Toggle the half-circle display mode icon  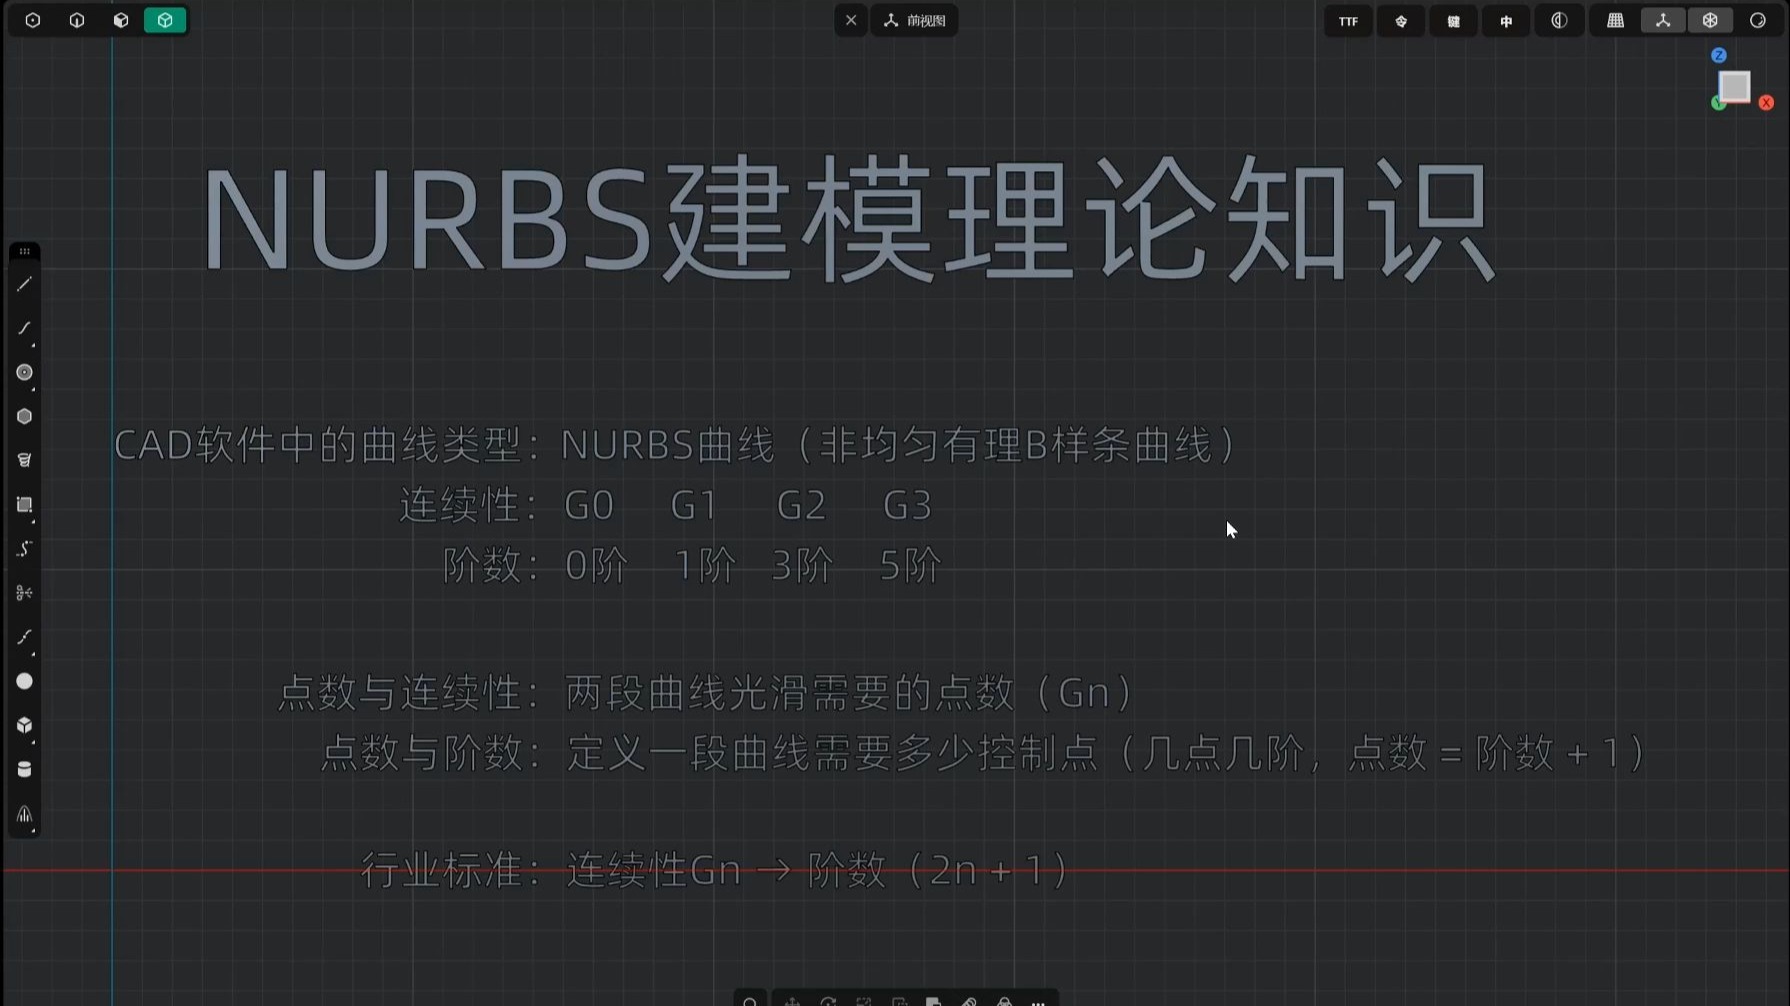1559,20
